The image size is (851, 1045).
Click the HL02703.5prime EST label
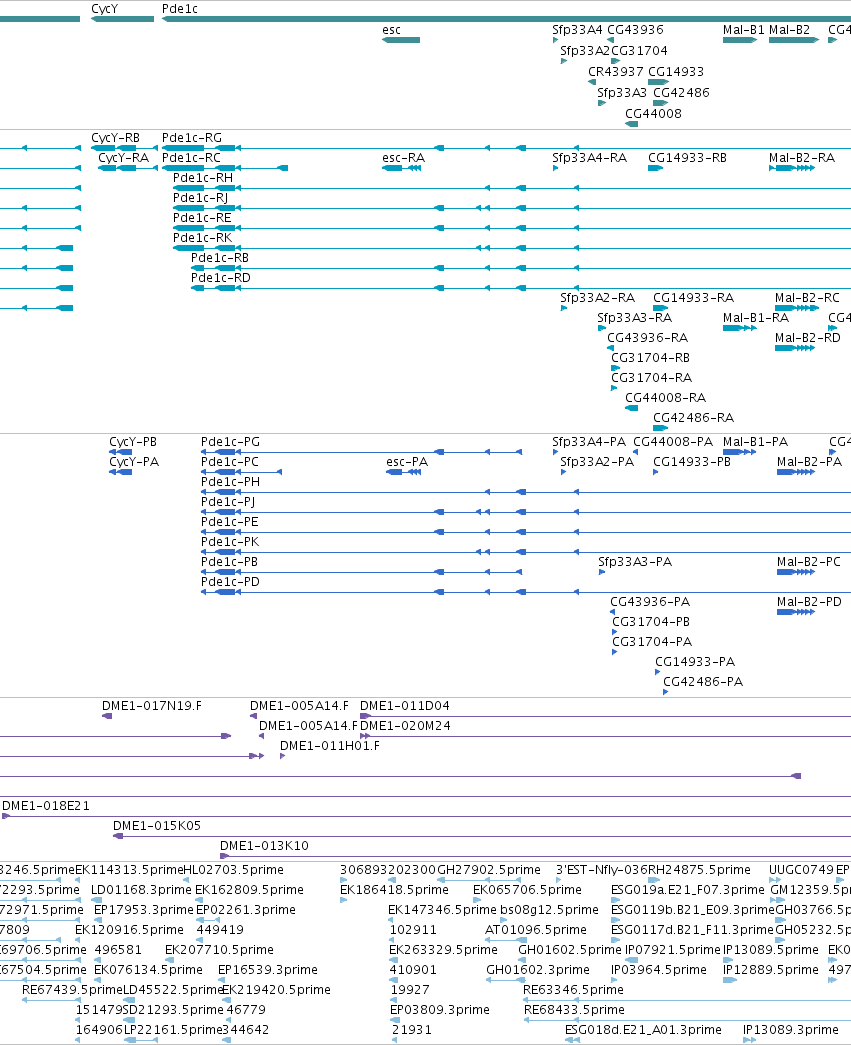233,869
